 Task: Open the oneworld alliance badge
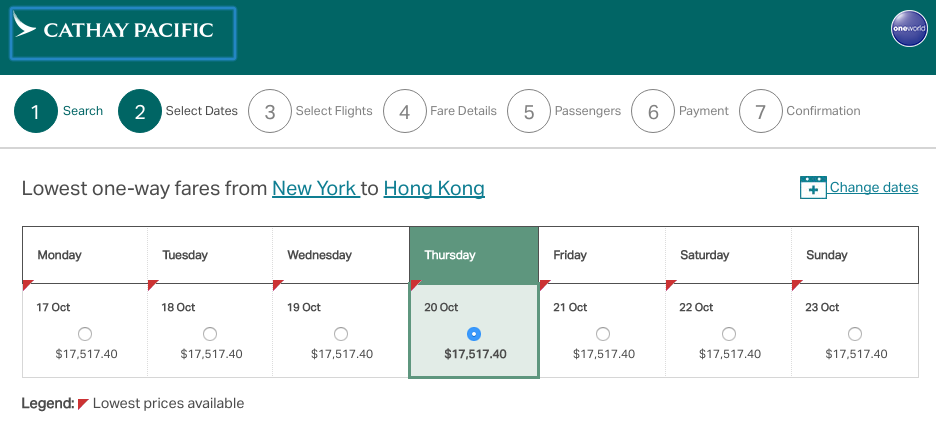(x=909, y=28)
